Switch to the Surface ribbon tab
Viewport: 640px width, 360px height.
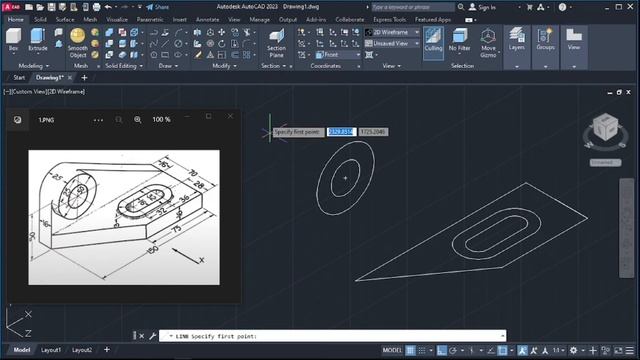click(x=65, y=19)
